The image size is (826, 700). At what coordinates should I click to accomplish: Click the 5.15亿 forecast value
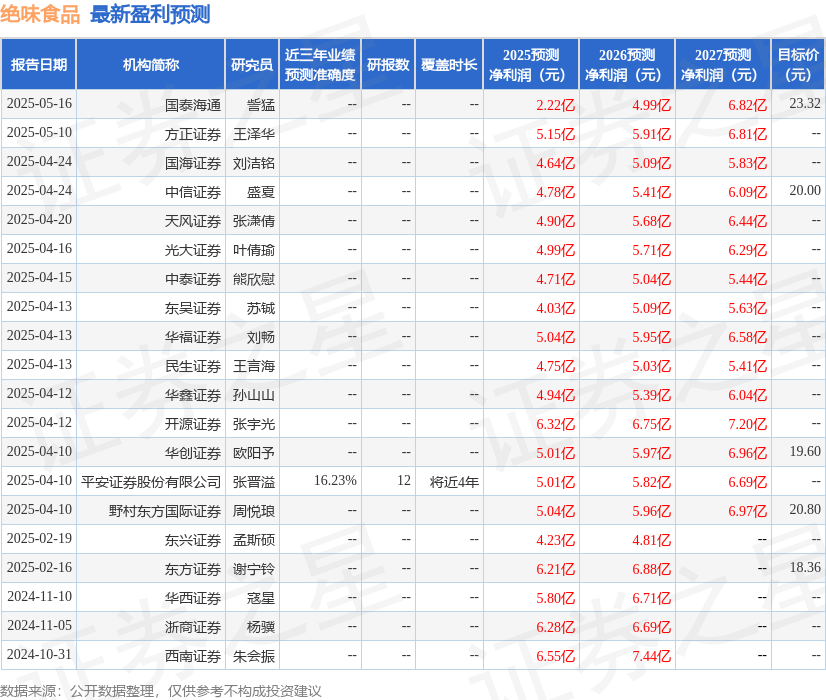click(x=556, y=134)
